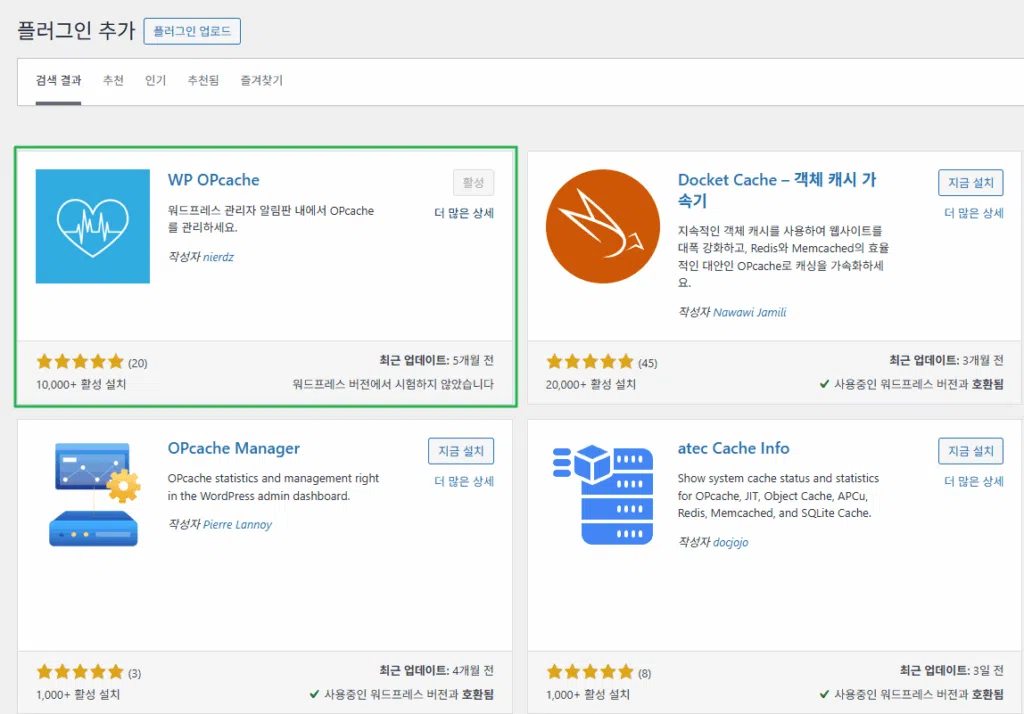Click the 플러그인 추가 page heading
Viewport: 1024px width, 714px height.
coord(76,30)
